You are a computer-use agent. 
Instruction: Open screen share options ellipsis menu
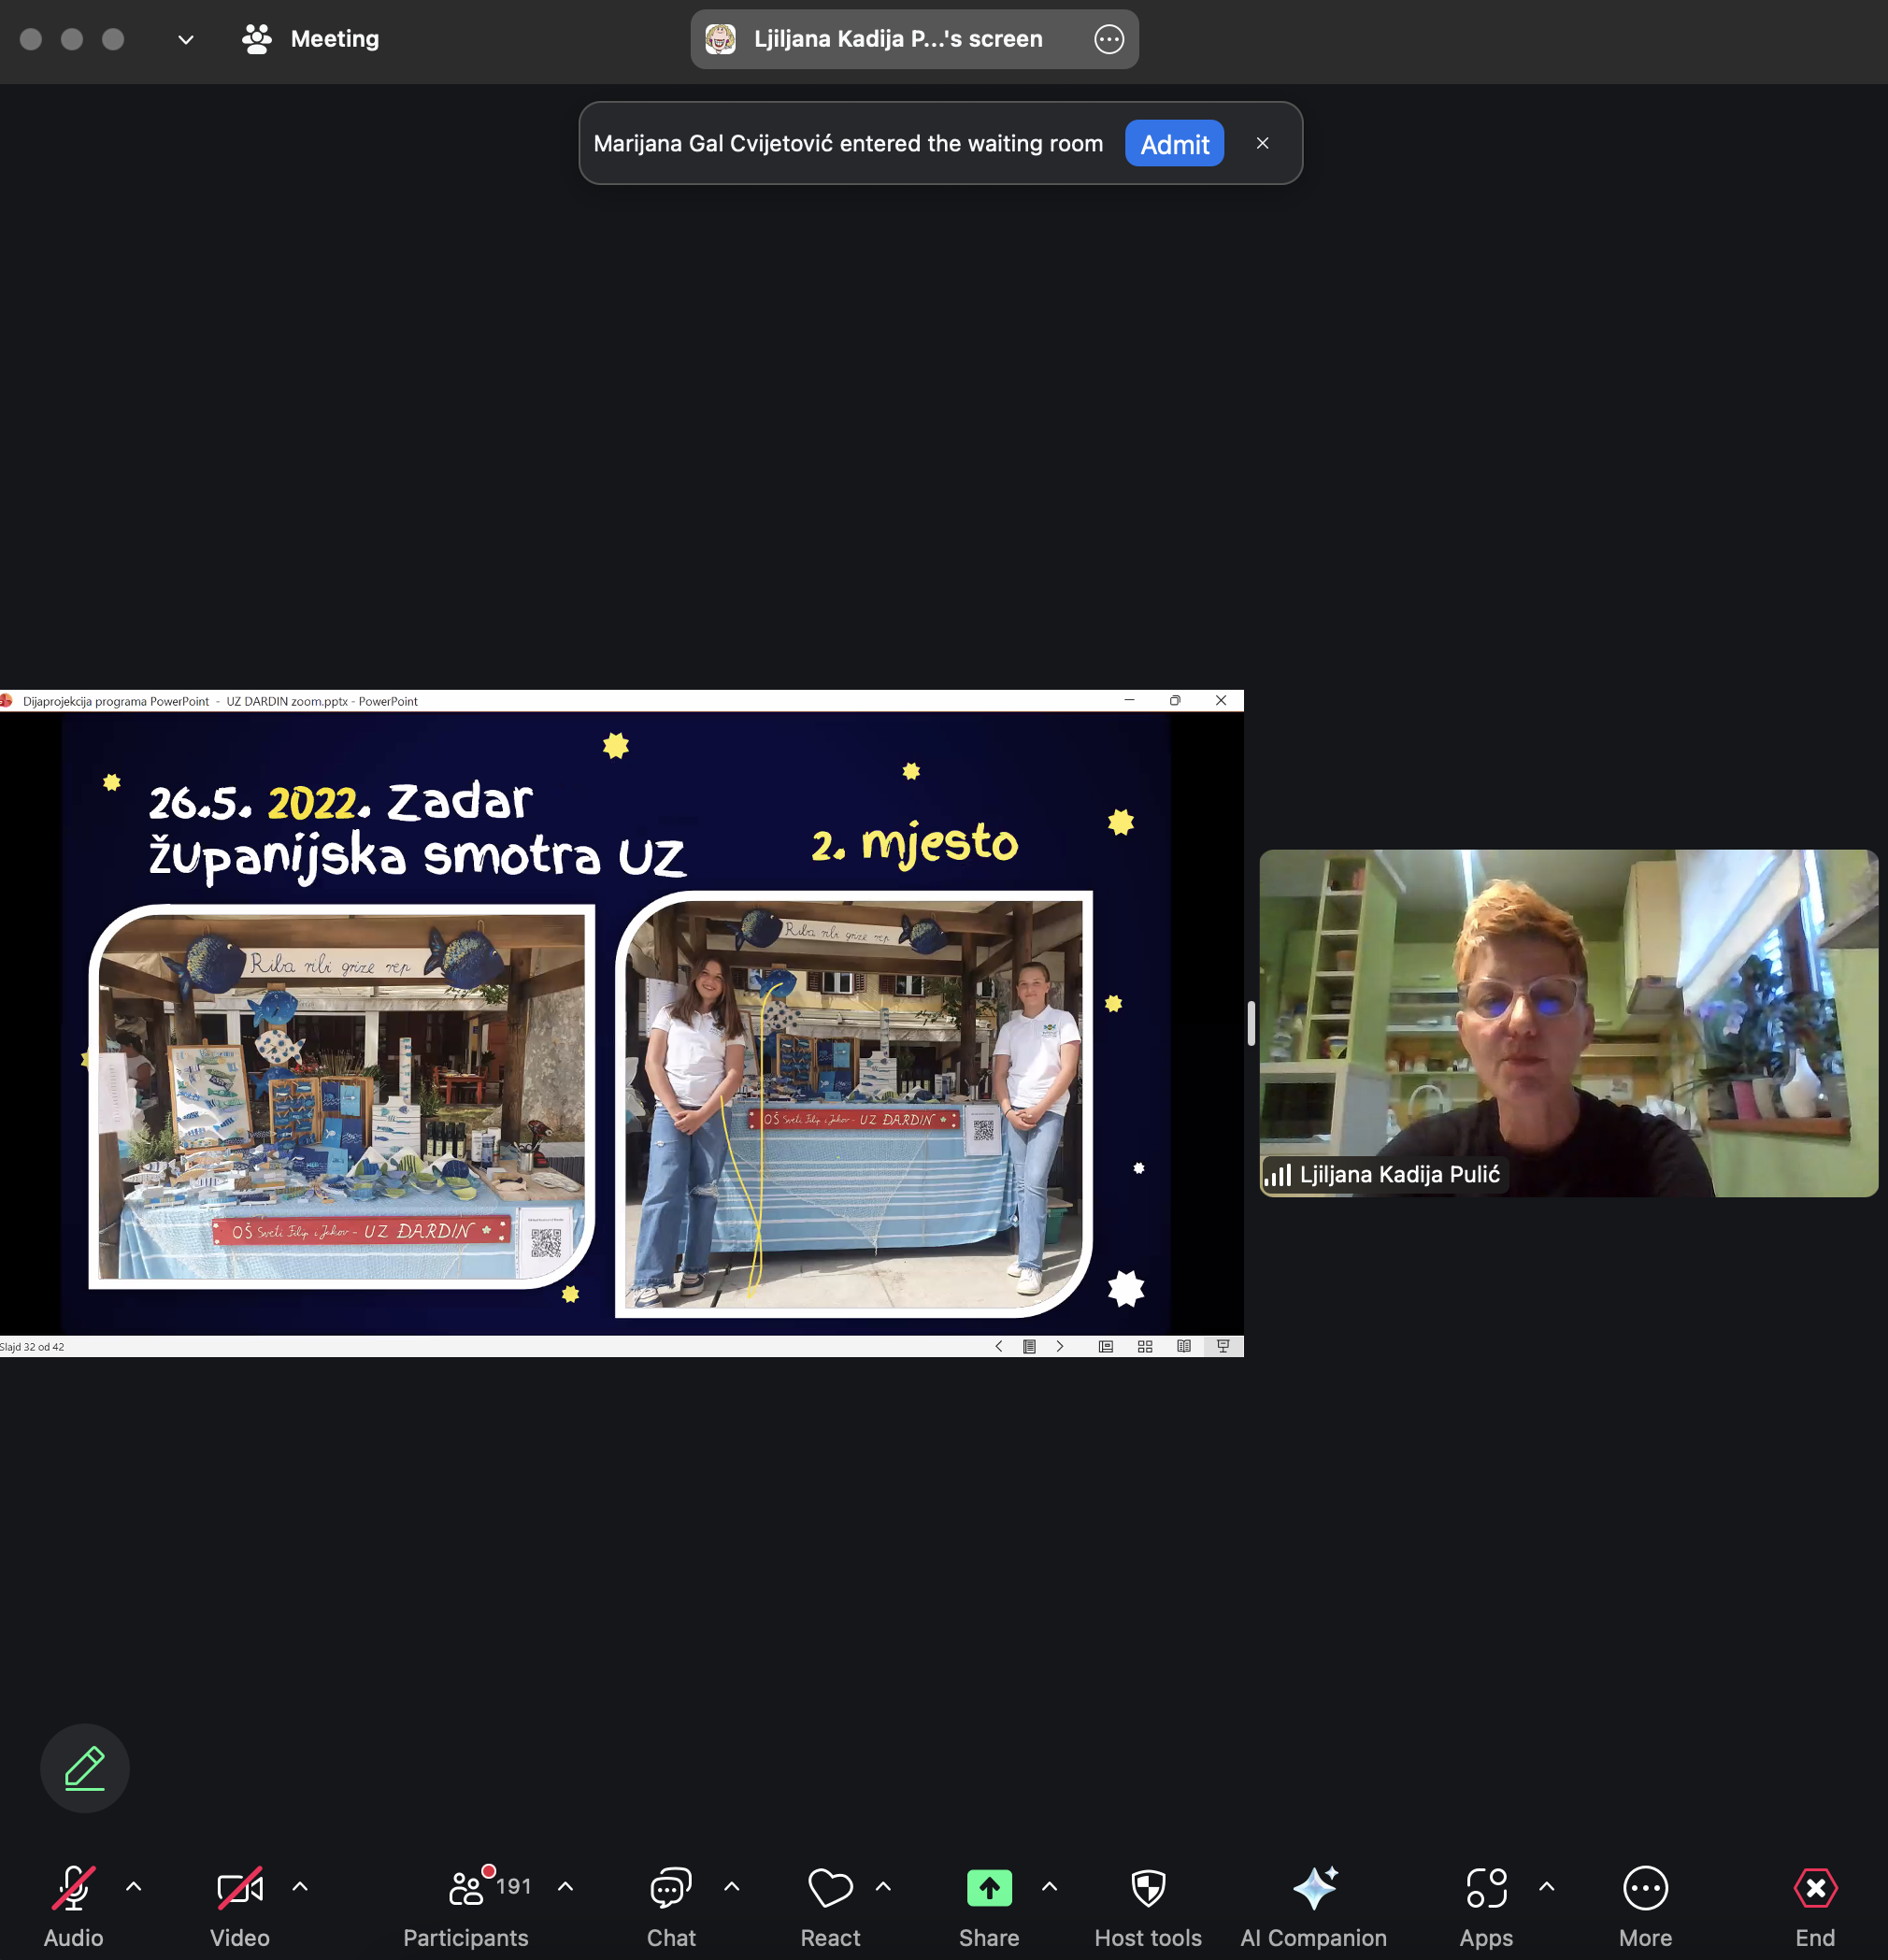coord(1109,39)
